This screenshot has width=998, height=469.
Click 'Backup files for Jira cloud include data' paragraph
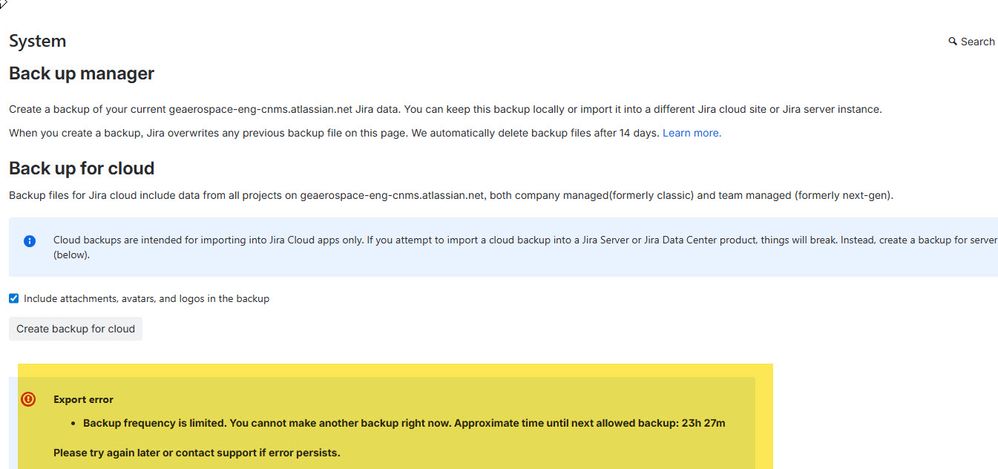point(451,195)
